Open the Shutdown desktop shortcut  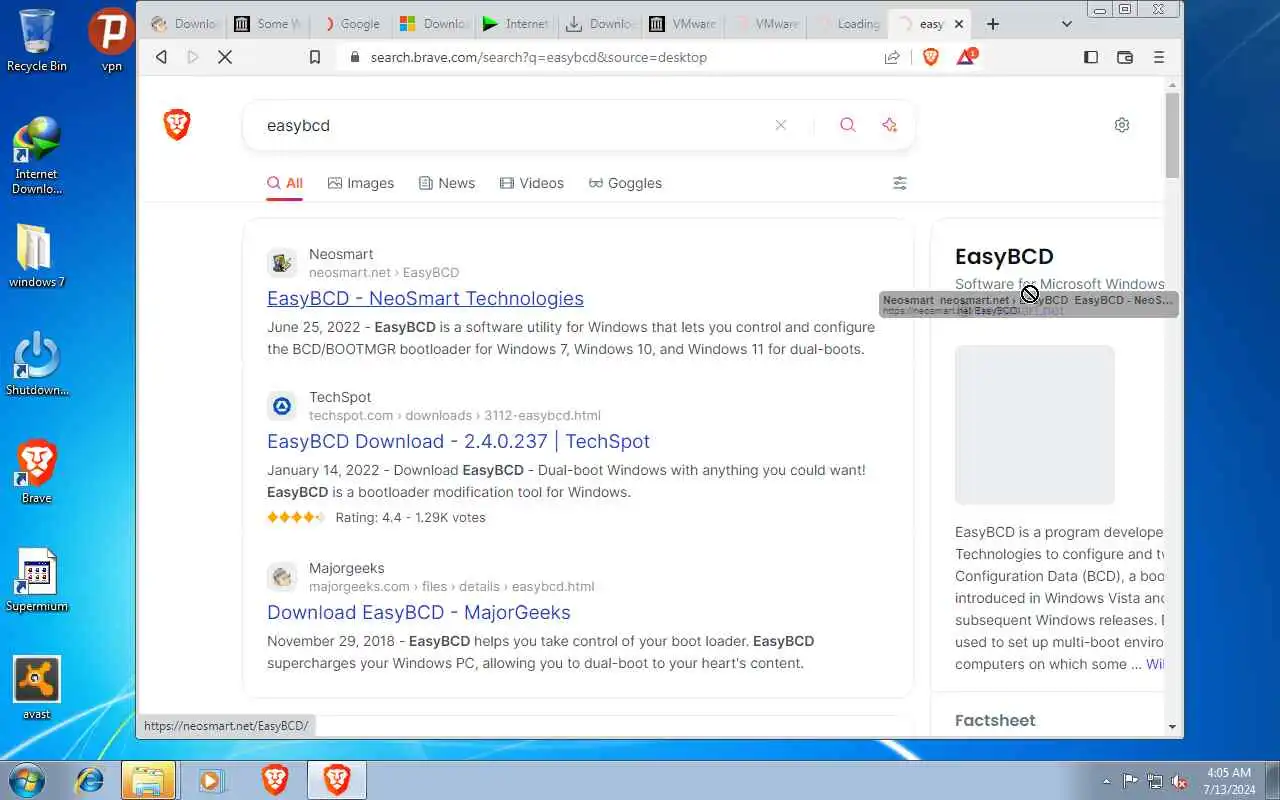click(x=37, y=364)
